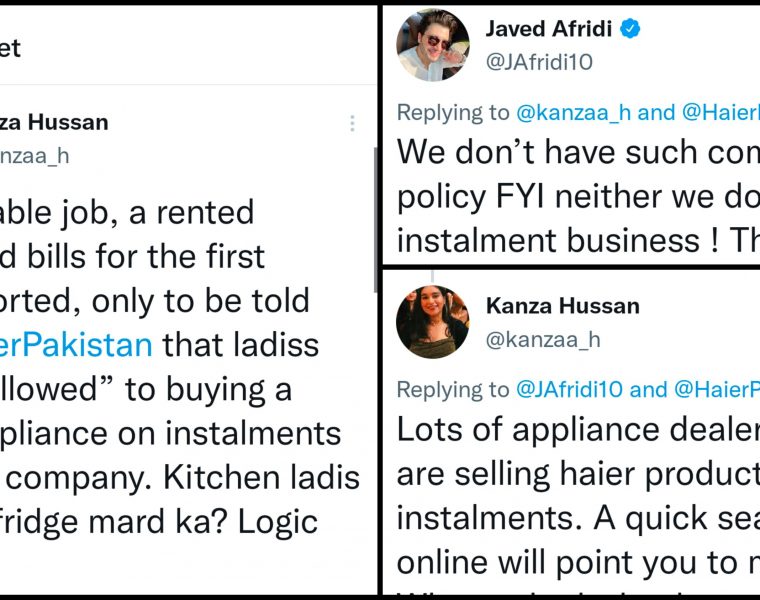Click the @Haier mention in Javed Afridi's reply line
The image size is (760, 600).
718,112
